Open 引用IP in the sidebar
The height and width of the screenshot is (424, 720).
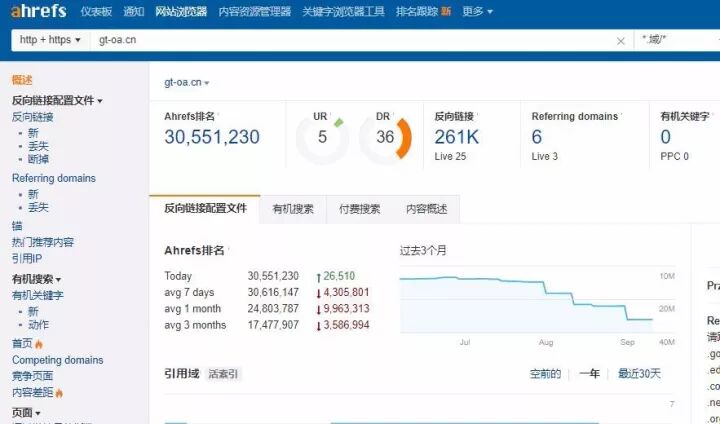(27, 259)
